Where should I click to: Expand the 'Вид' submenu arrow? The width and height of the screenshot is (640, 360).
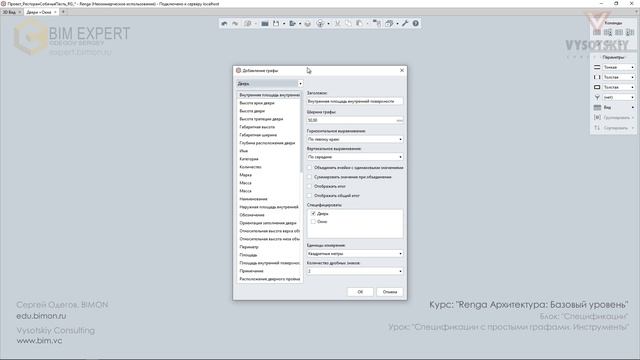click(633, 107)
